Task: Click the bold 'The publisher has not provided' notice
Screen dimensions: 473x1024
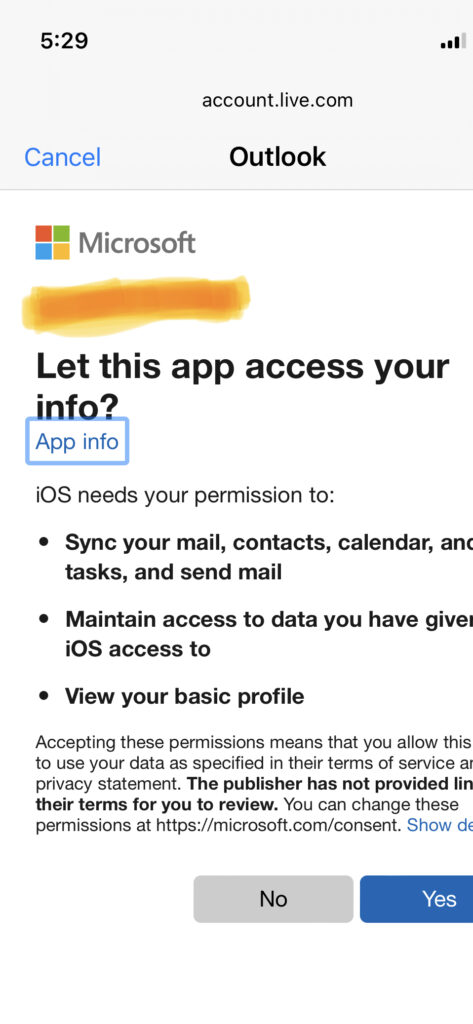Action: 254,793
